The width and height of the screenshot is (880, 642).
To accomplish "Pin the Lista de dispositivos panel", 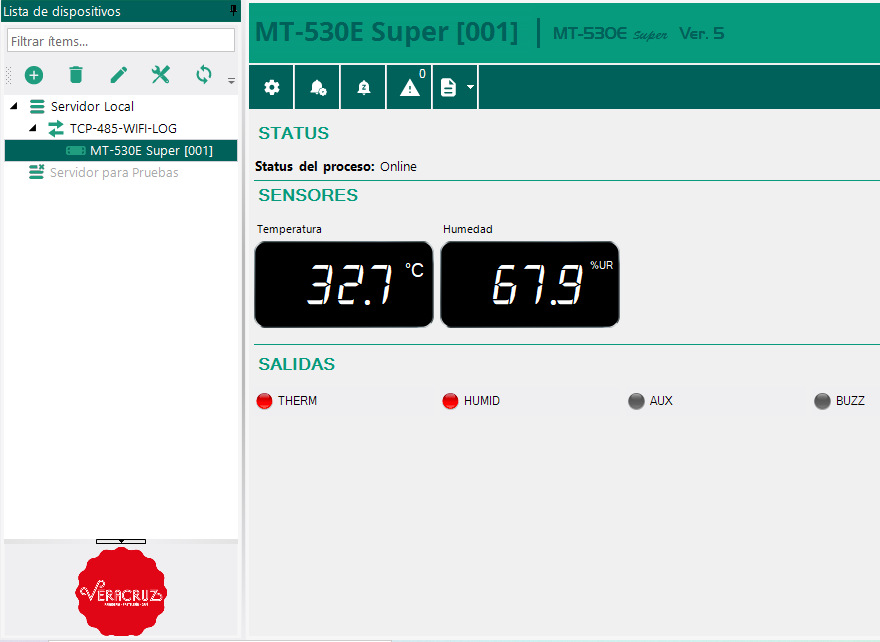I will [x=234, y=11].
